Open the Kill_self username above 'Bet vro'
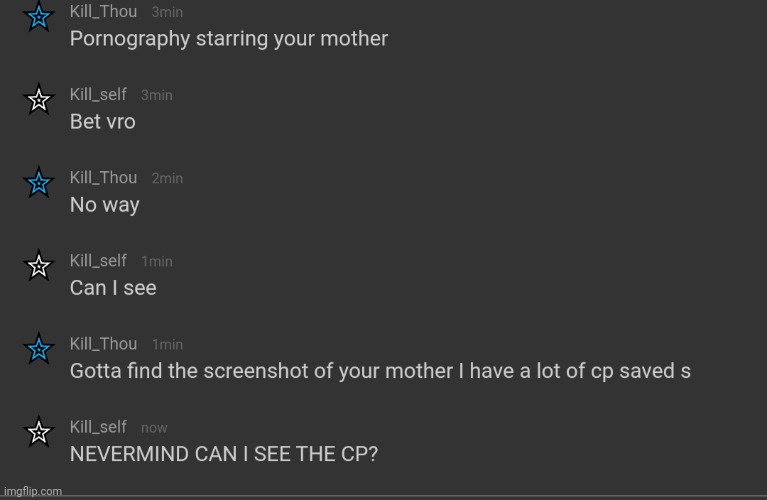 [98, 94]
